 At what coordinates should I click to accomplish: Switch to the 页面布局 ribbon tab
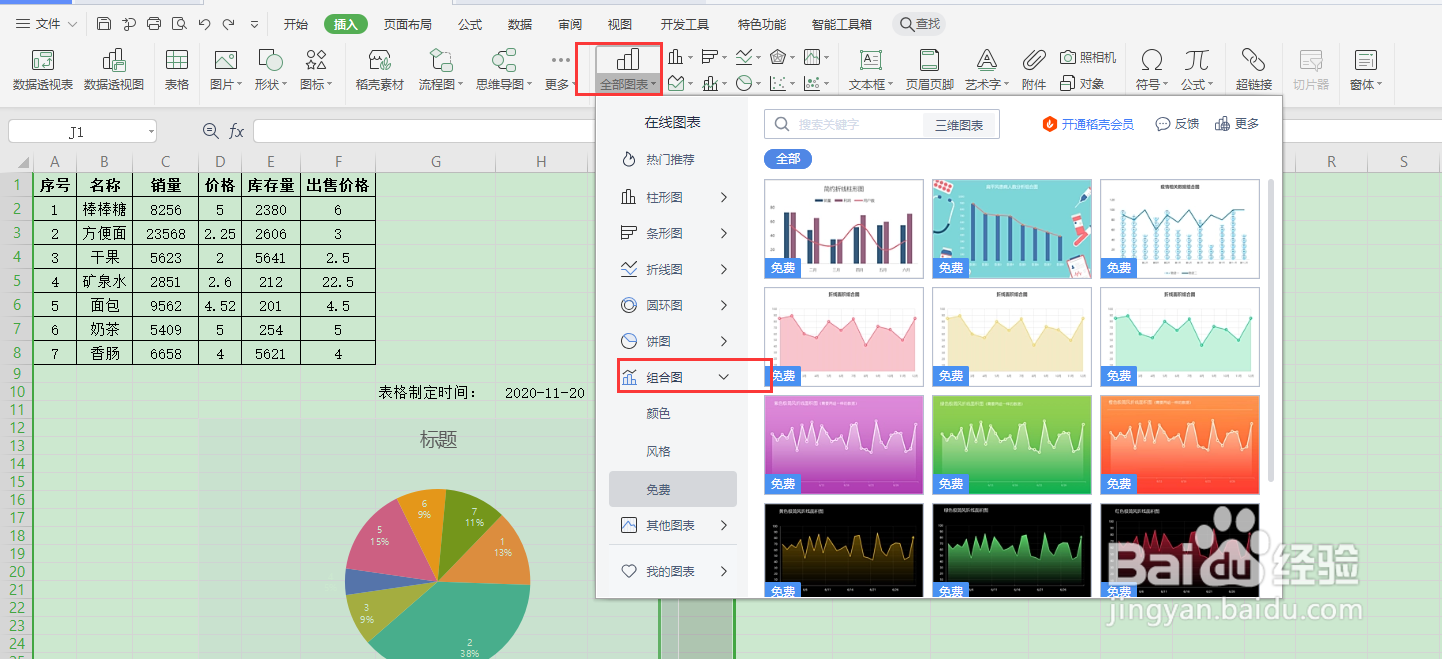pos(406,23)
